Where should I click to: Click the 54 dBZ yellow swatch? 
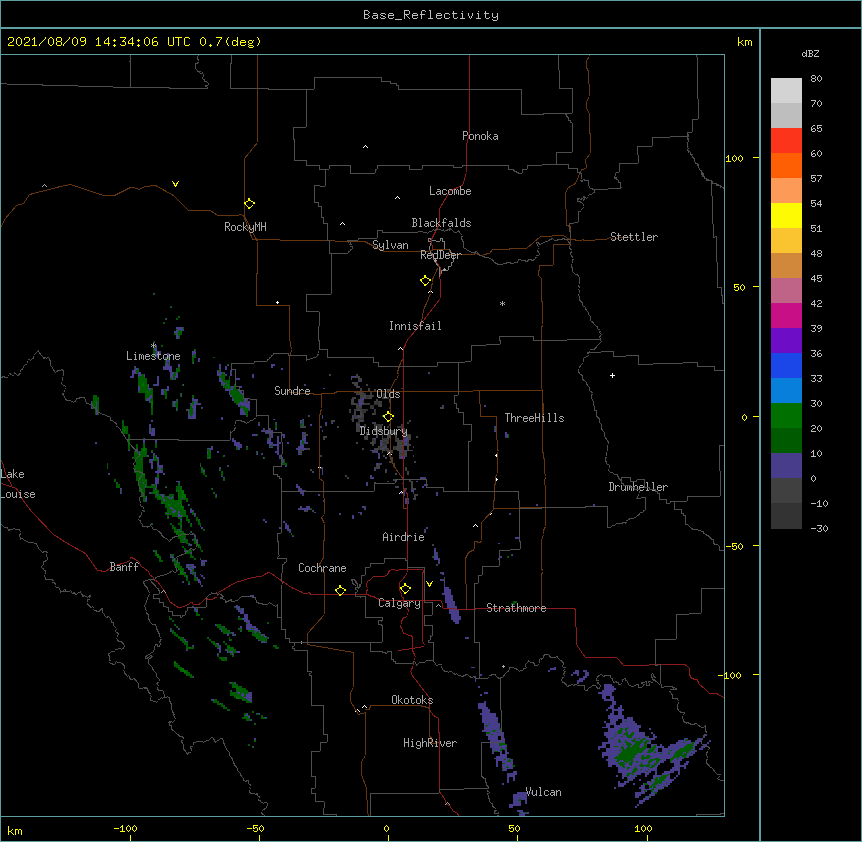point(786,215)
